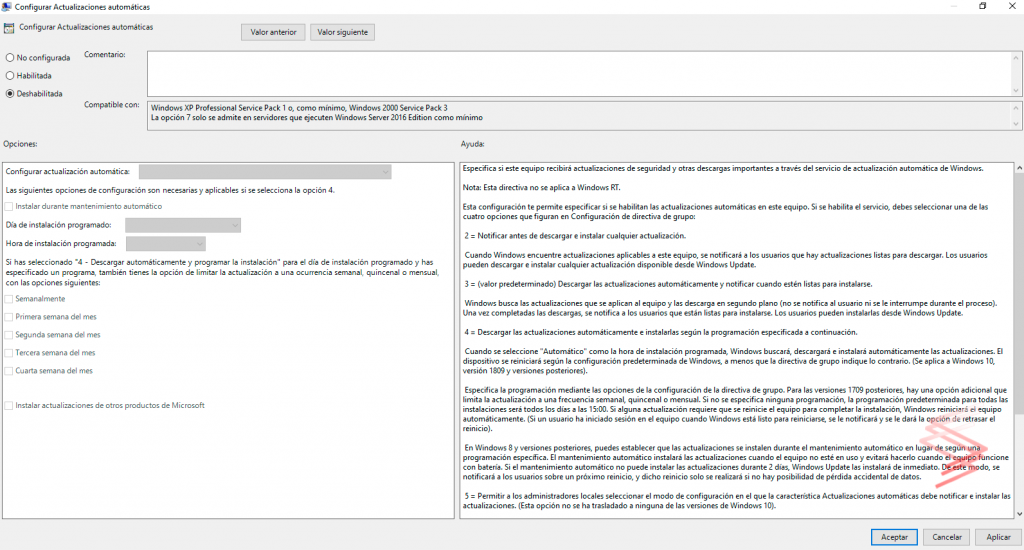This screenshot has height=550, width=1024.
Task: Select the Habilitada radio button
Action: [10, 76]
